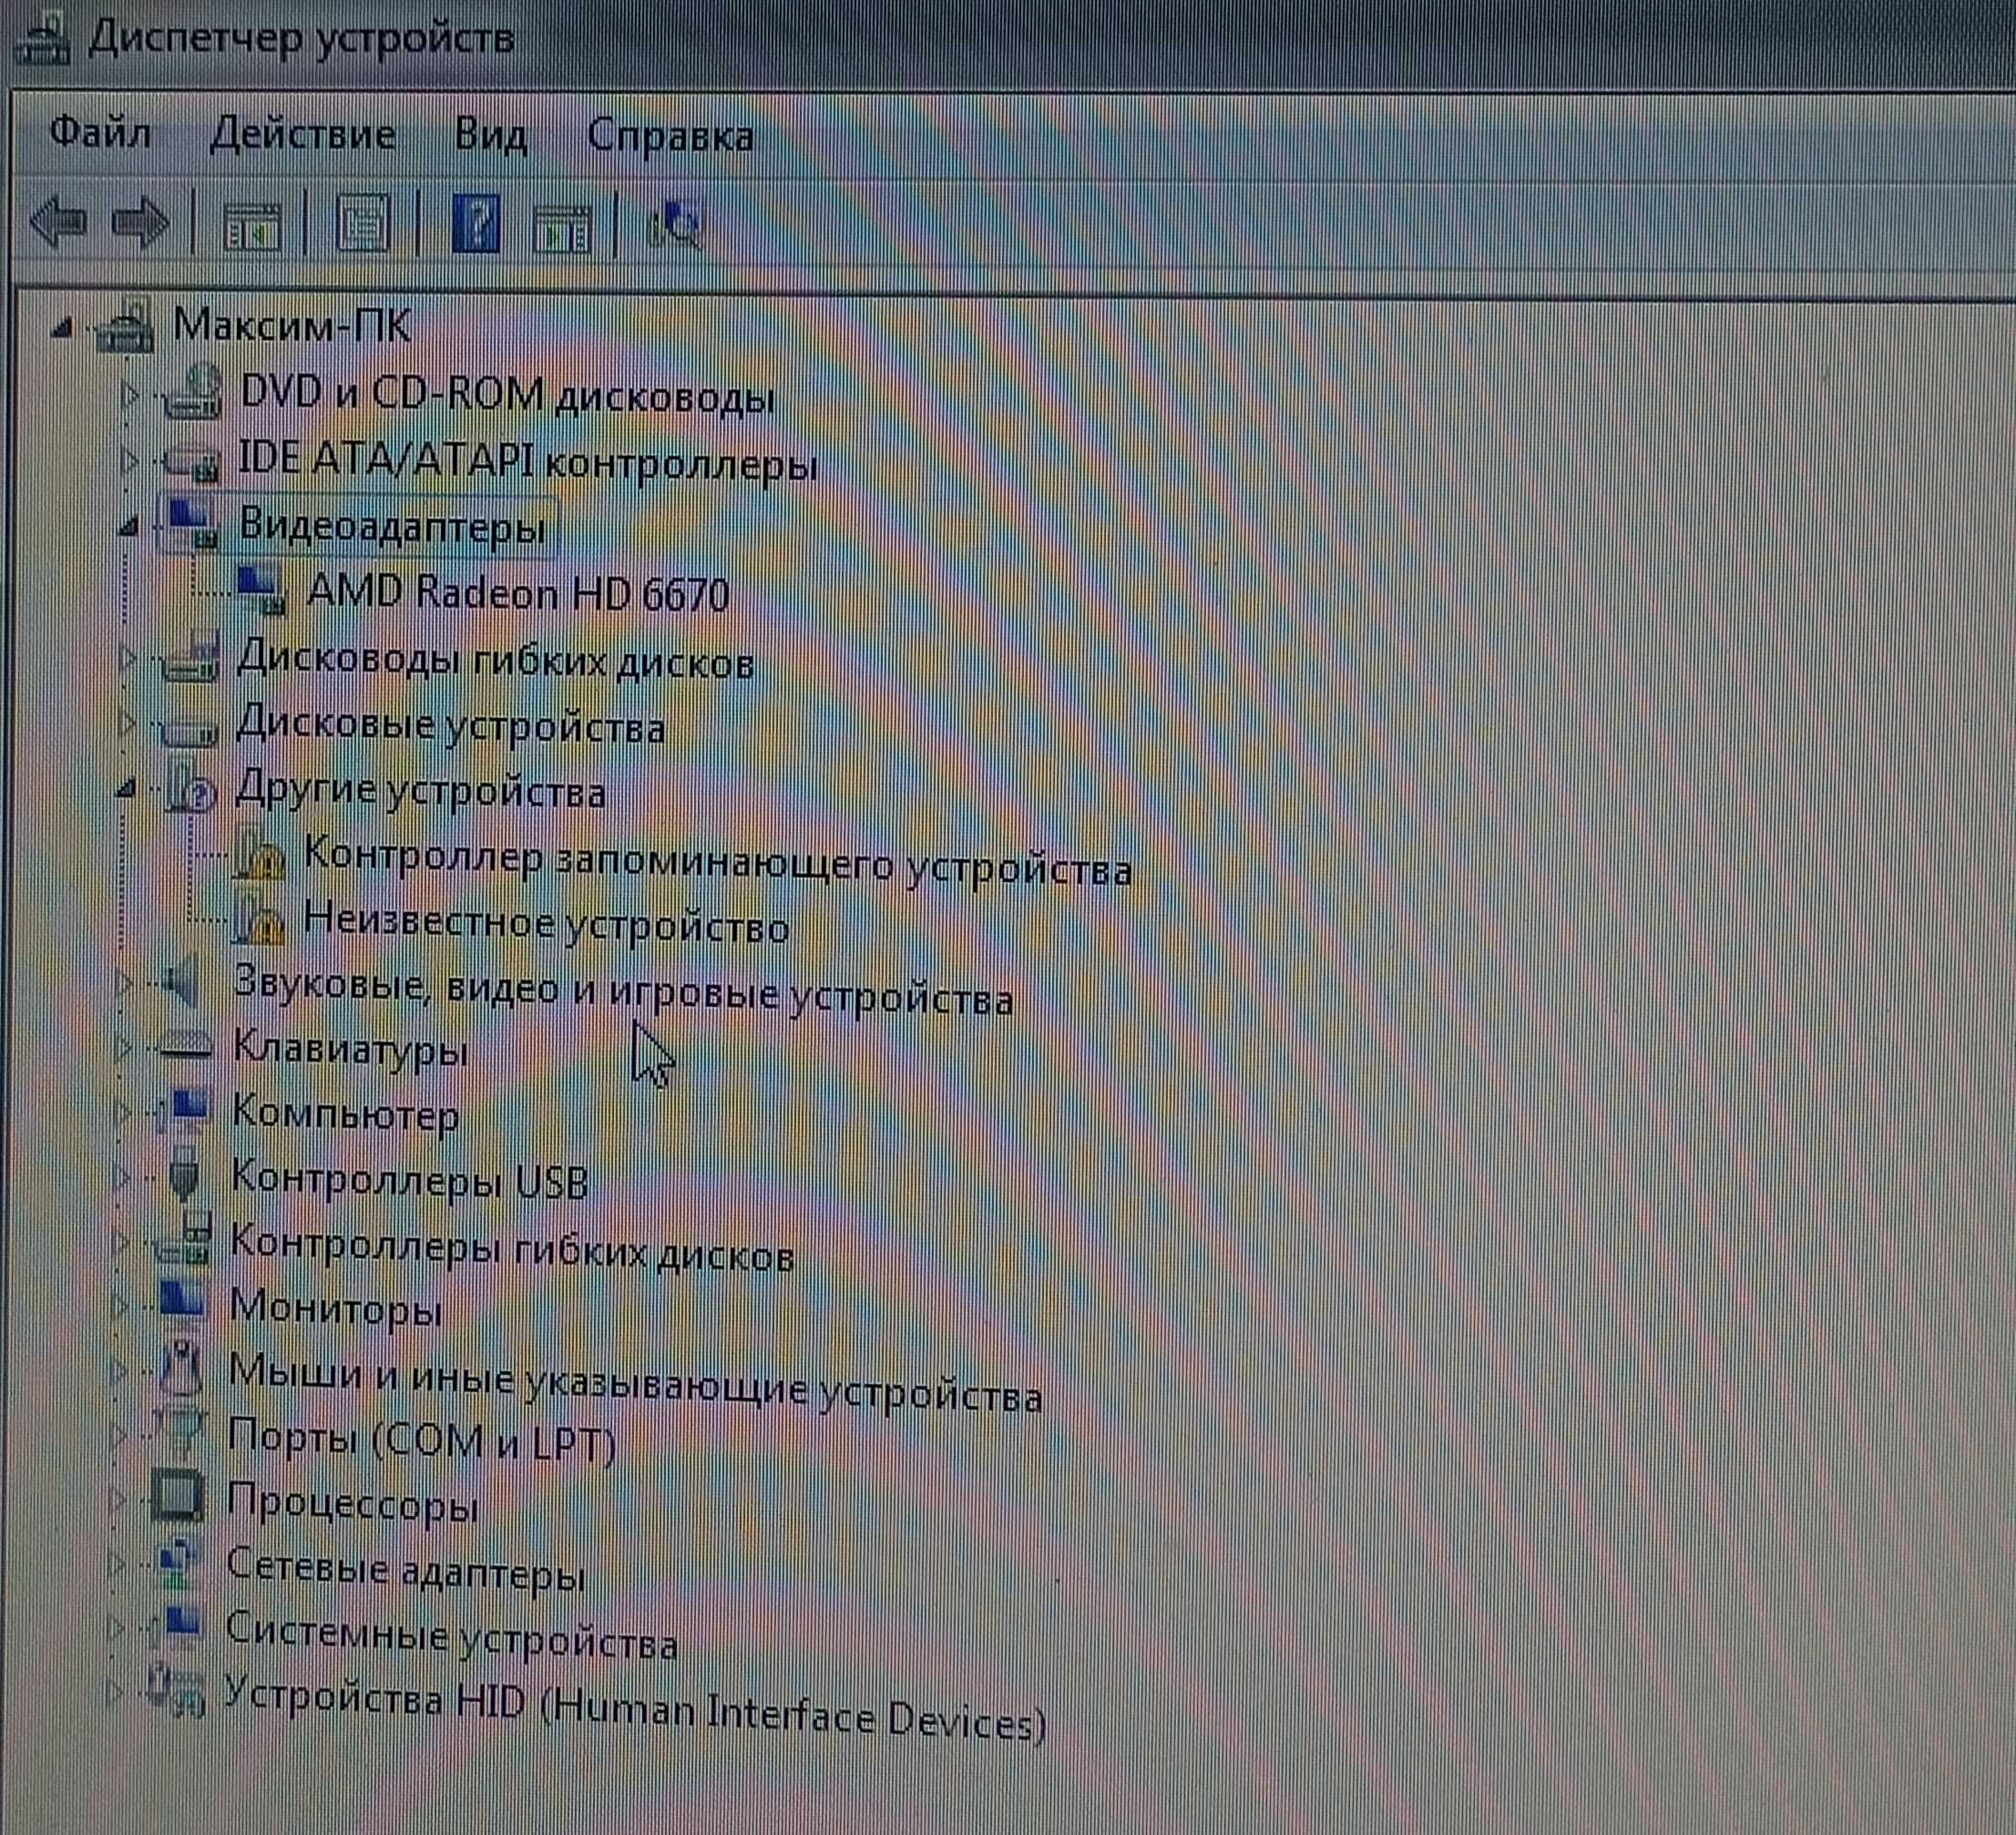
Task: Click the Максим-ПК computer icon
Action: pos(127,325)
